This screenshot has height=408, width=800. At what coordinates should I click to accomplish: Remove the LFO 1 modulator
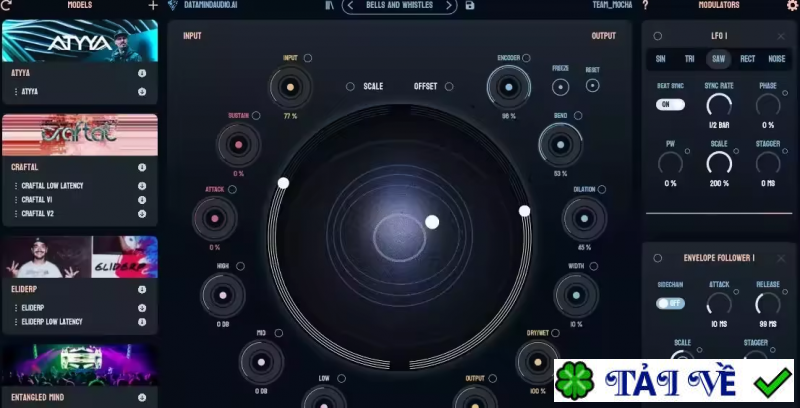pyautogui.click(x=781, y=36)
